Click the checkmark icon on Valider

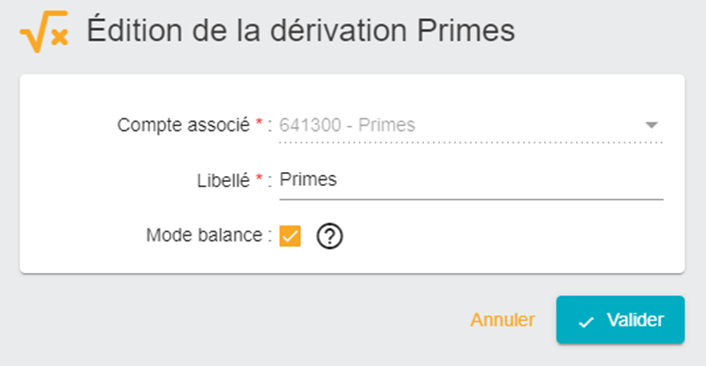(x=586, y=321)
